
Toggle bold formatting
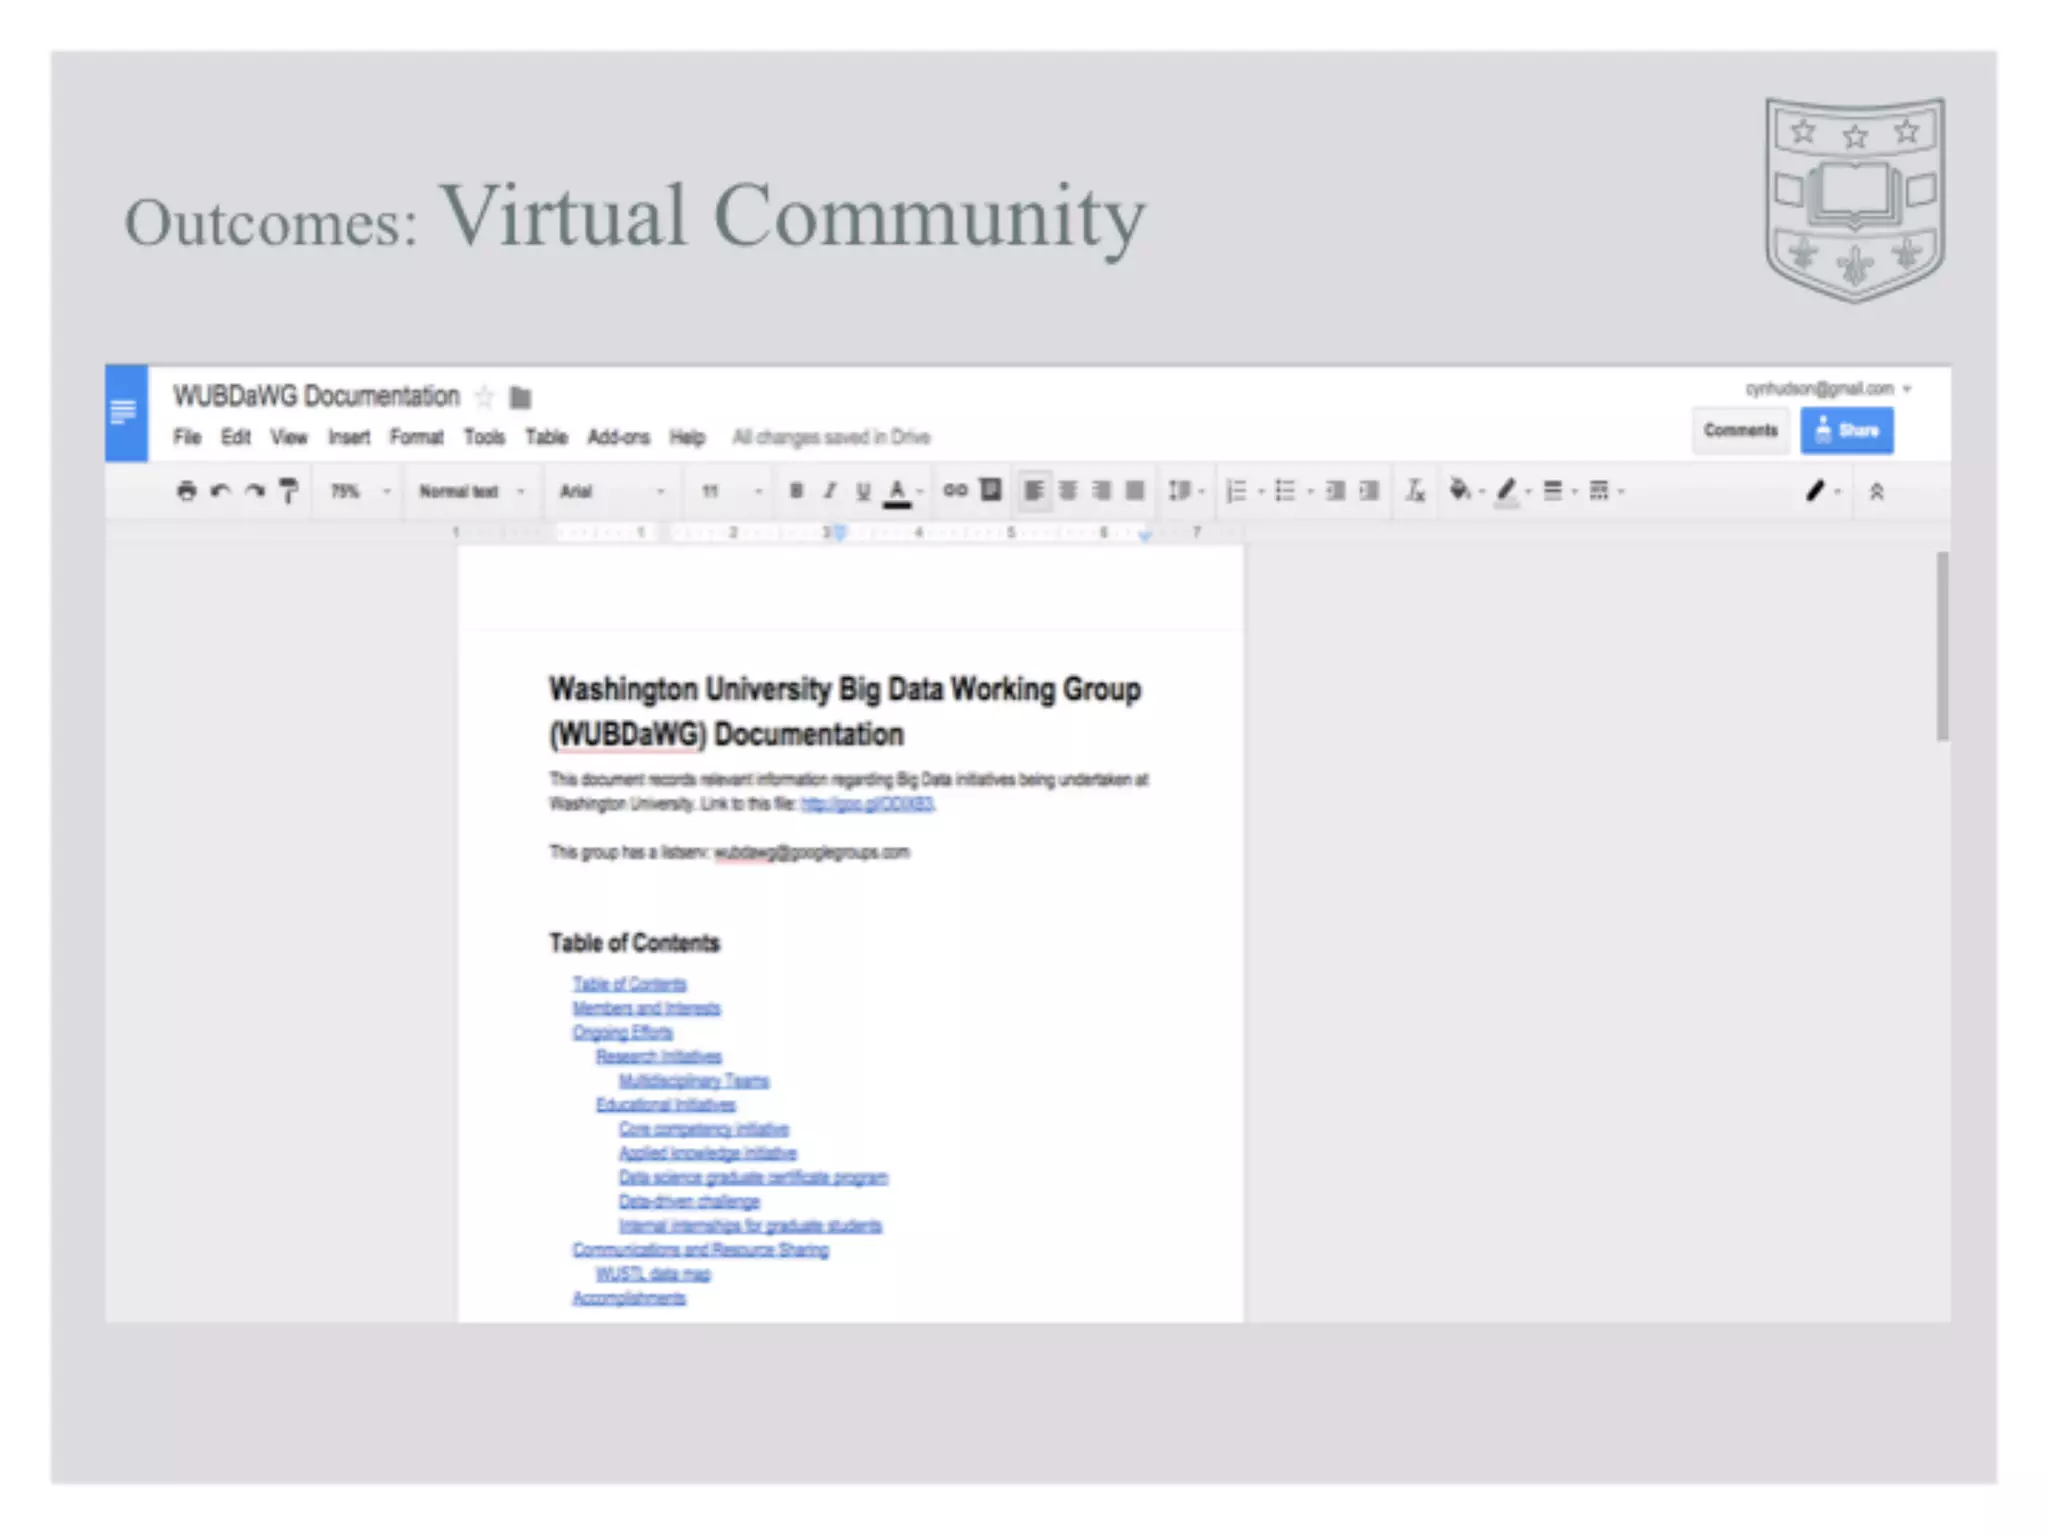[x=796, y=490]
